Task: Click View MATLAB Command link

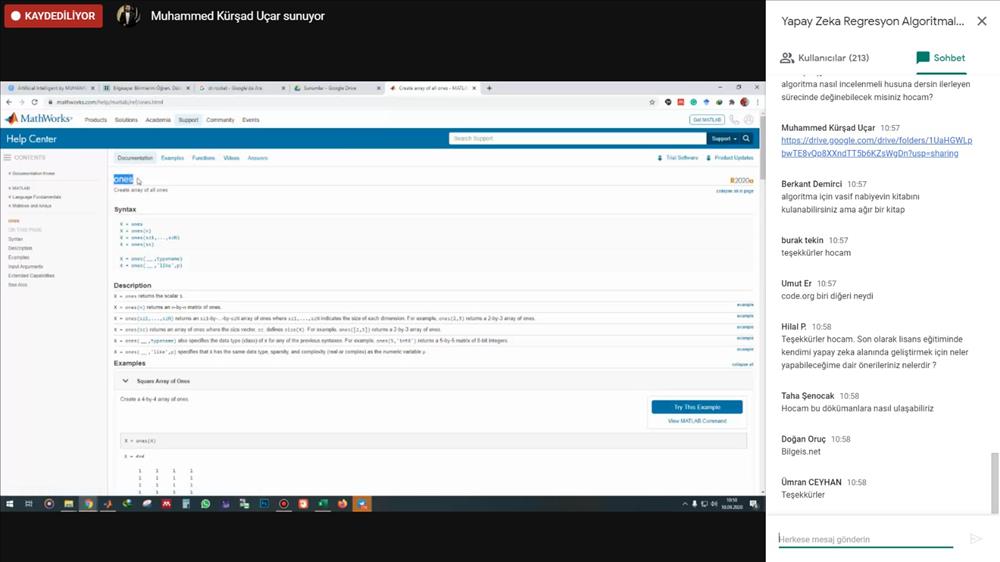Action: [x=697, y=421]
